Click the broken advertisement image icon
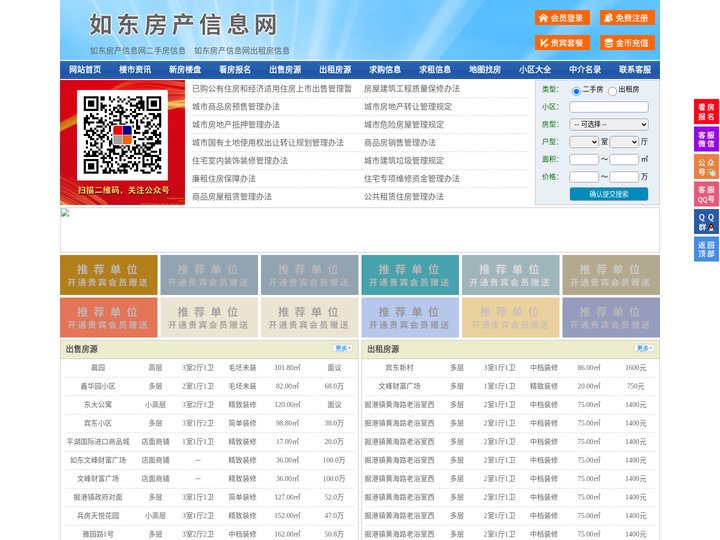The width and height of the screenshot is (720, 540). [x=65, y=213]
